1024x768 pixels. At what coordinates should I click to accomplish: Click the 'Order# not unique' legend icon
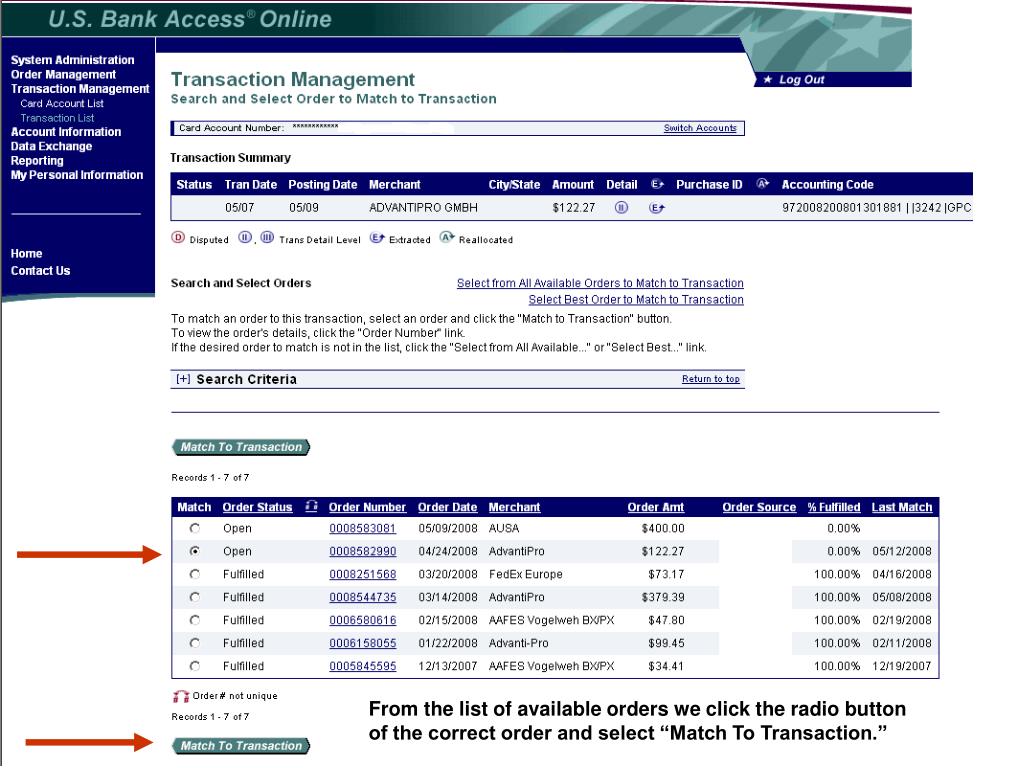point(180,696)
